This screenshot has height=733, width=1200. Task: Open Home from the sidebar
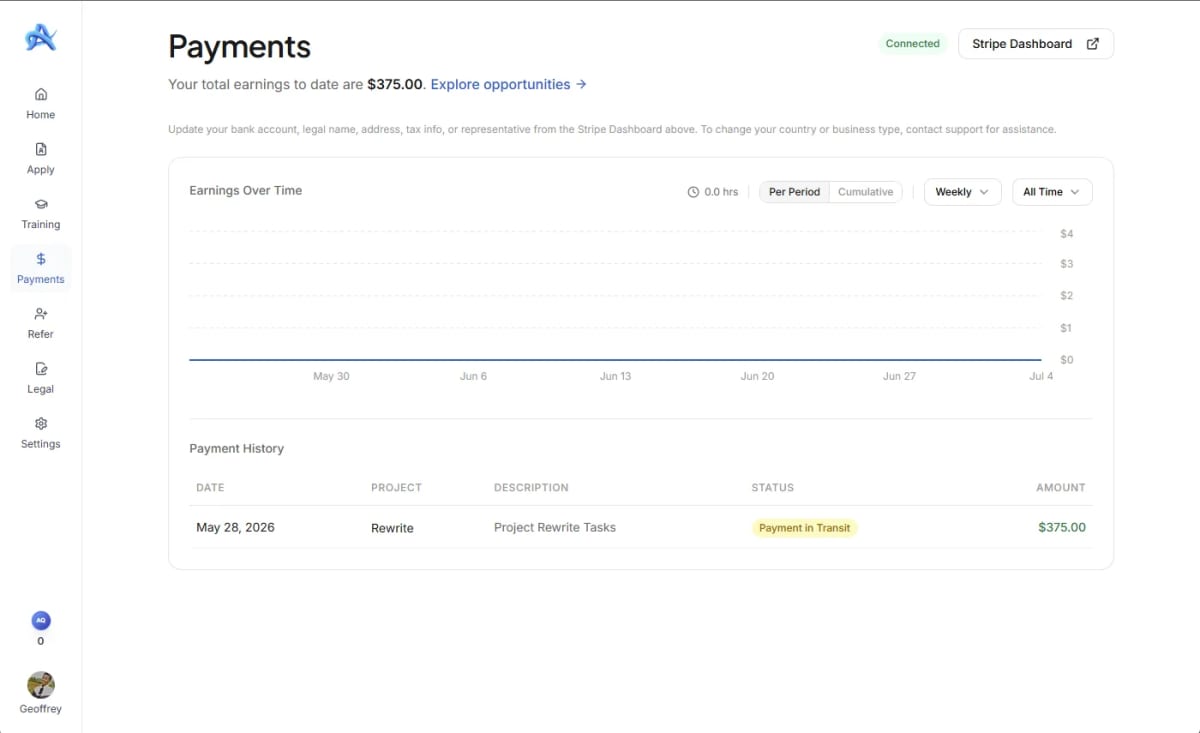point(41,103)
